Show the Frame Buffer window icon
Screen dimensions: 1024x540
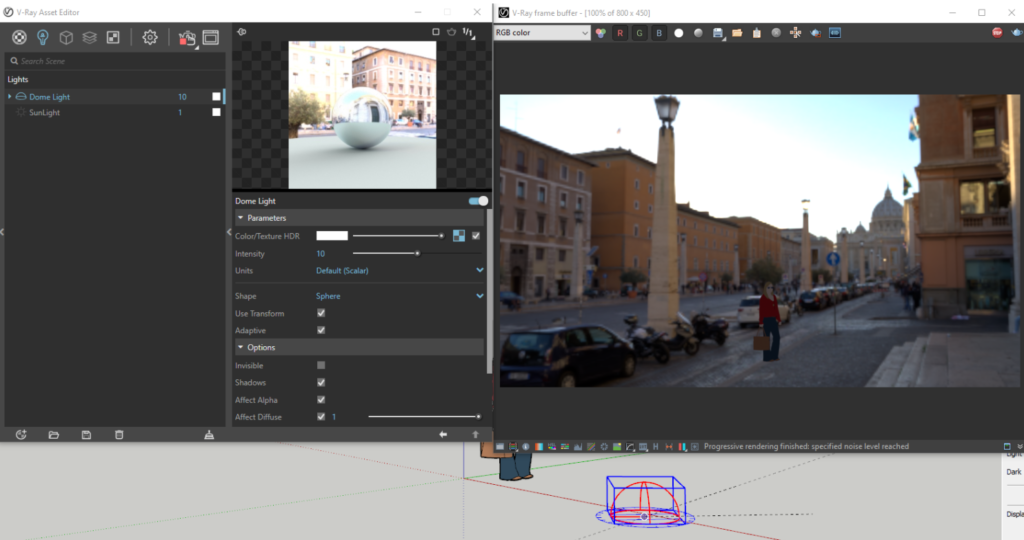point(210,37)
